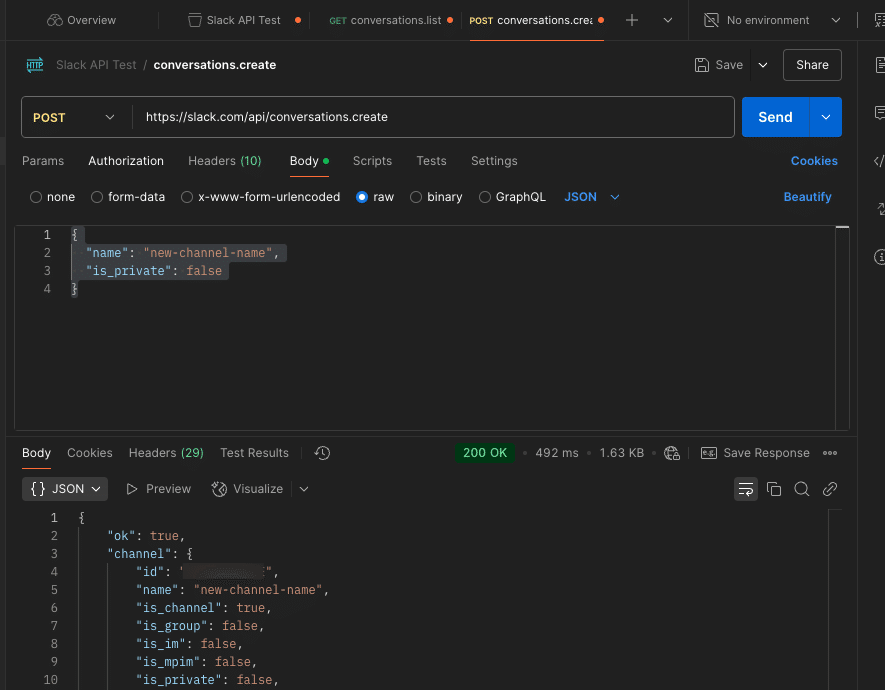Expand the Visualize options chevron

[304, 489]
